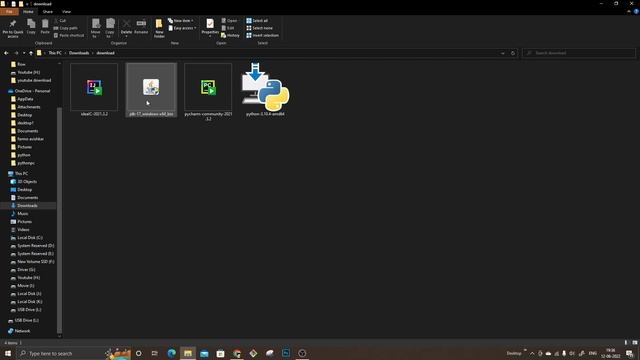Screen dimensions: 640x360
Task: Select Network in navigation pane
Action: pyautogui.click(x=22, y=331)
